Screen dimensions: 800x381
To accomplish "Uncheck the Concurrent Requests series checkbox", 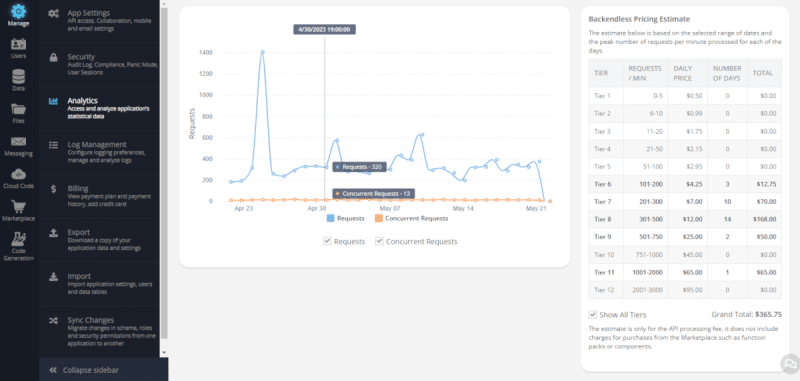I will coord(380,241).
